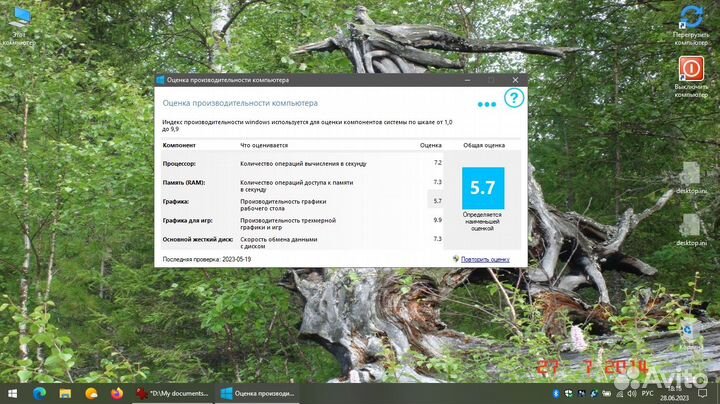Viewport: 720px width, 404px height.
Task: Click the 7.2 score for Процессор
Action: point(438,163)
